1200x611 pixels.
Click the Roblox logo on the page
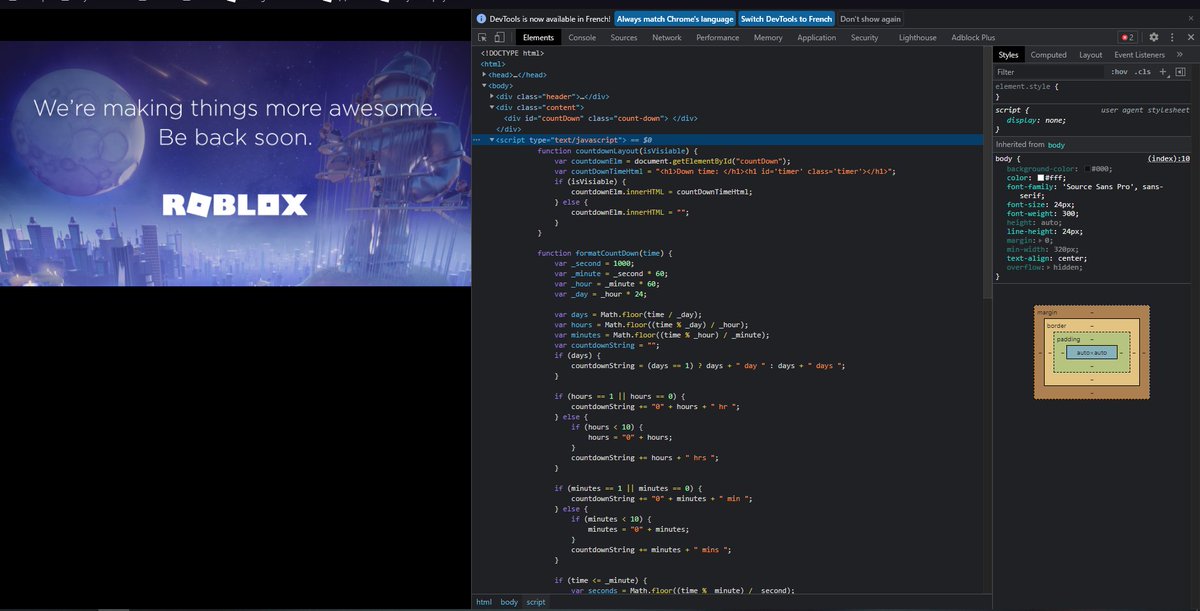coord(234,205)
